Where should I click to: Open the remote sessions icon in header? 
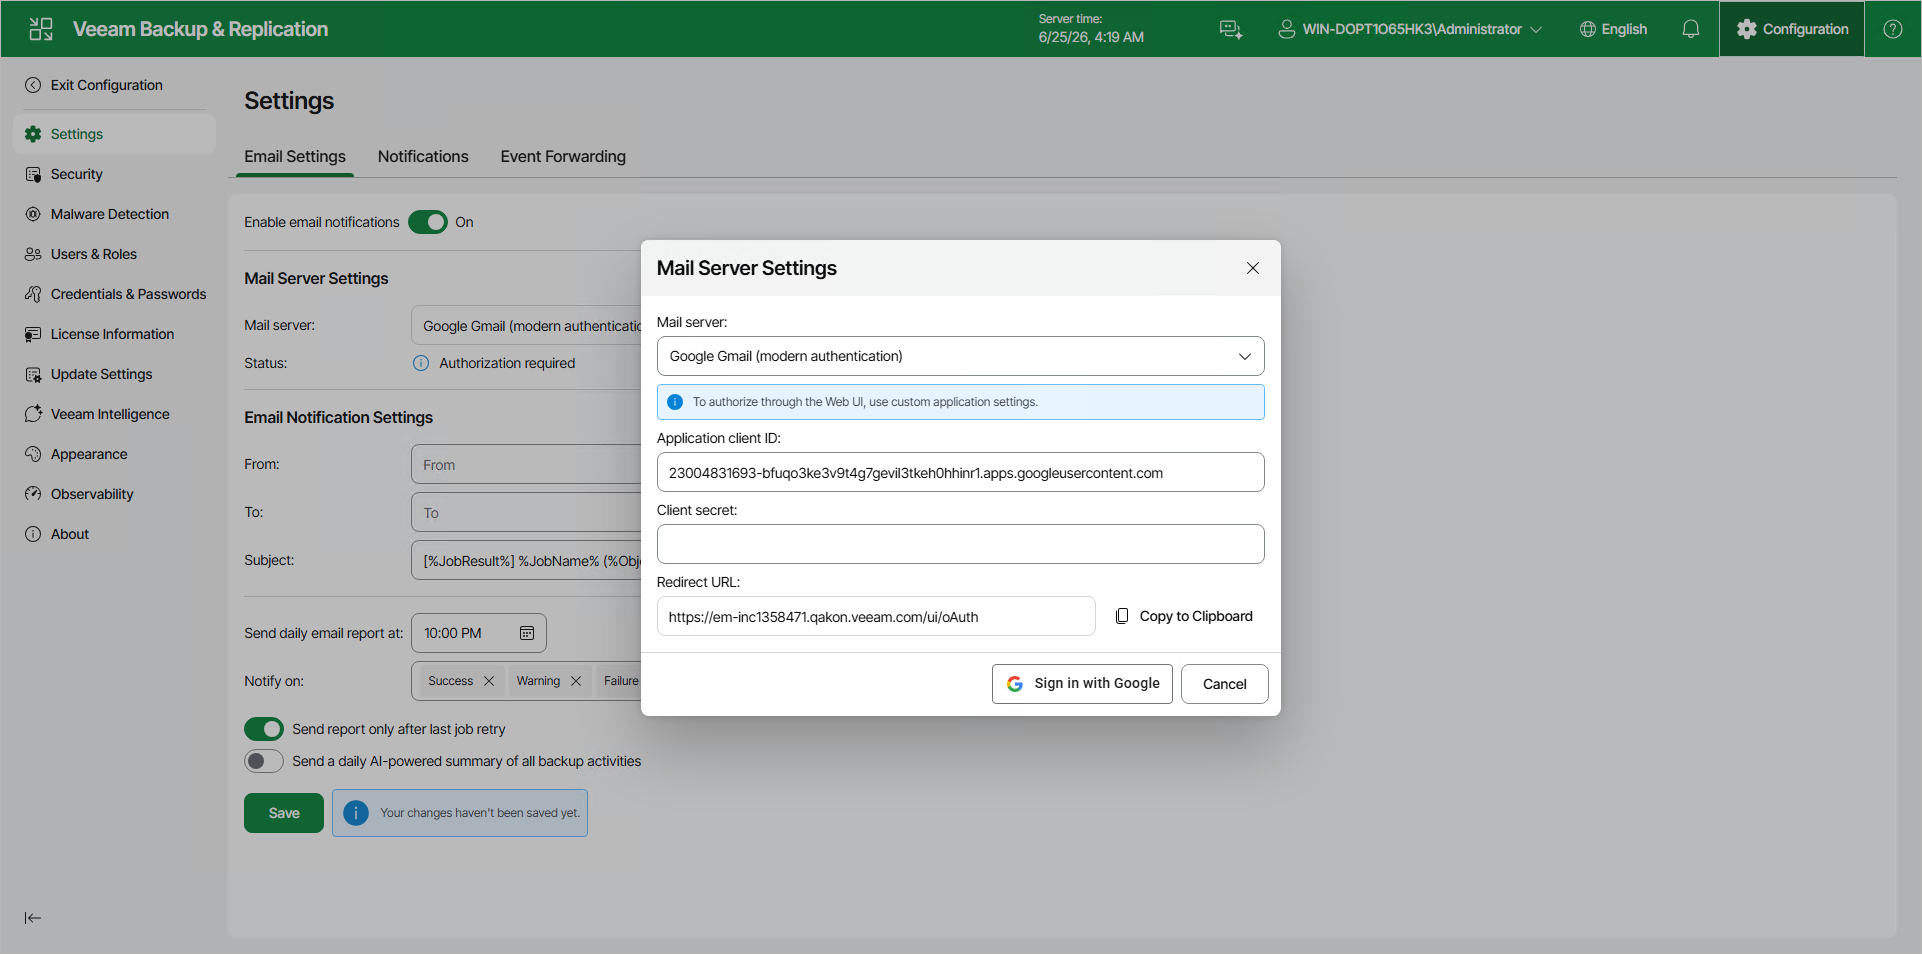pyautogui.click(x=1231, y=29)
